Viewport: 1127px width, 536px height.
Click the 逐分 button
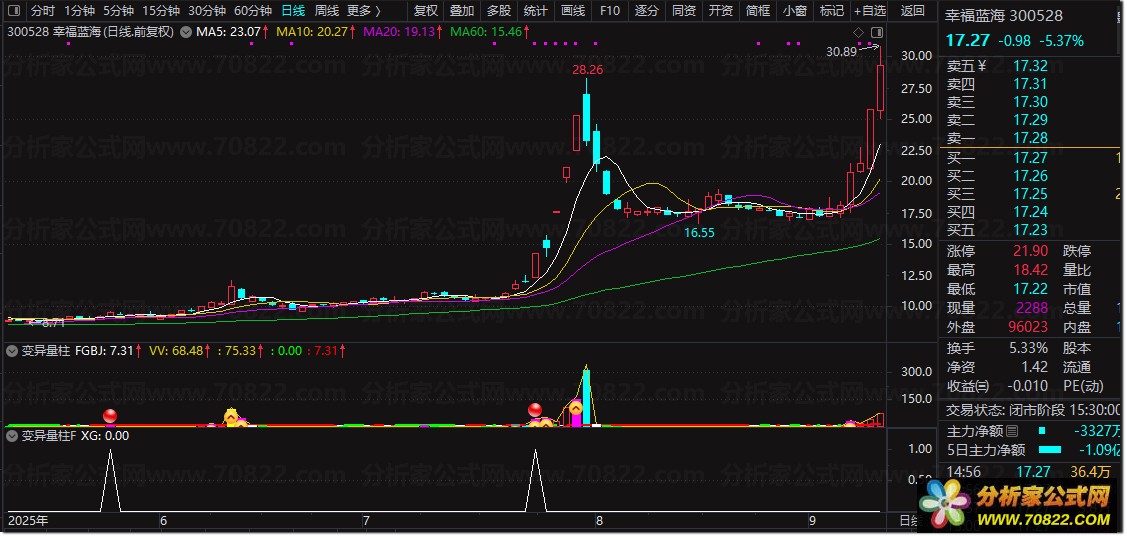[647, 10]
